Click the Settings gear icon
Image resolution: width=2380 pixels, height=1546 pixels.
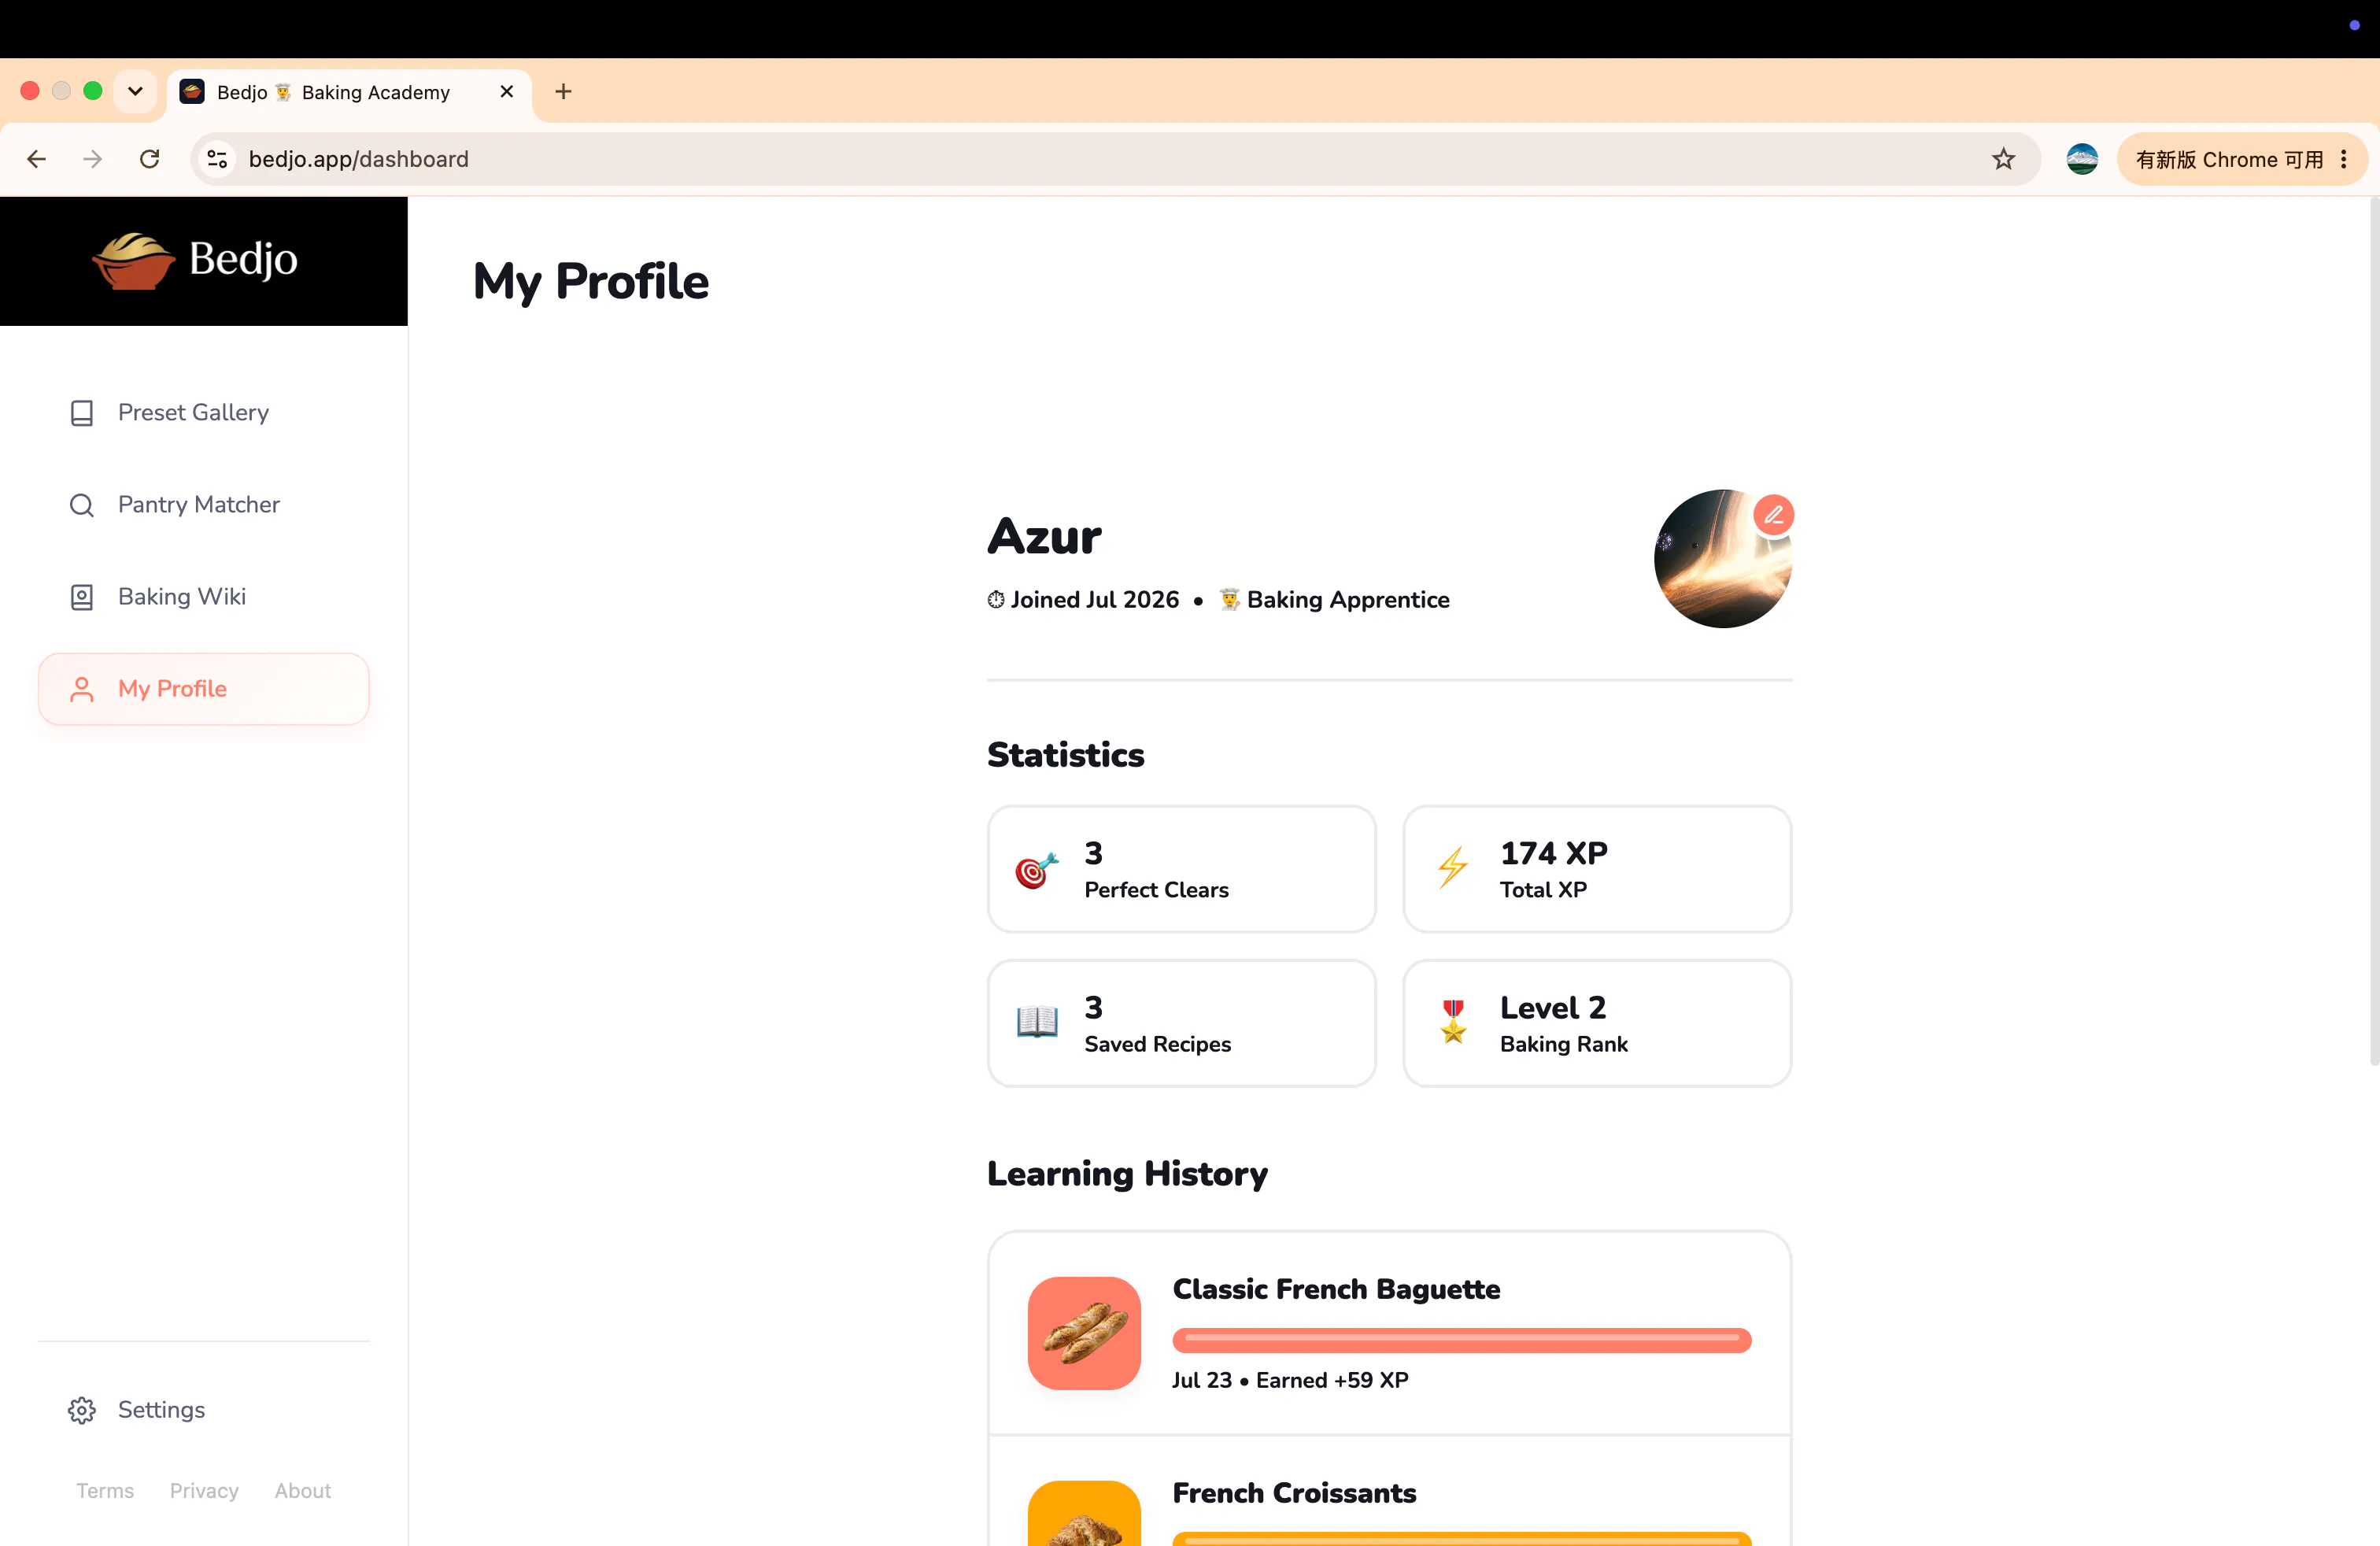pos(82,1410)
